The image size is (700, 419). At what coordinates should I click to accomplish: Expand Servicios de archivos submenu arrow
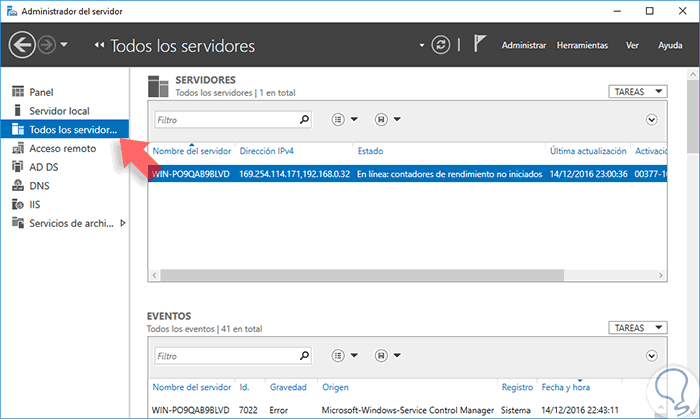123,223
